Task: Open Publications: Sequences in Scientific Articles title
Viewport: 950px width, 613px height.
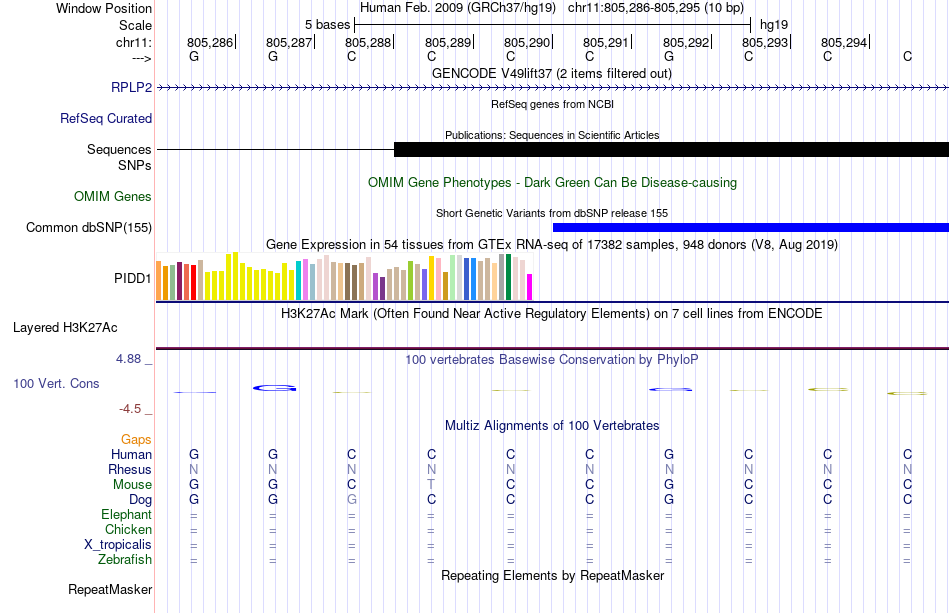Action: [552, 135]
